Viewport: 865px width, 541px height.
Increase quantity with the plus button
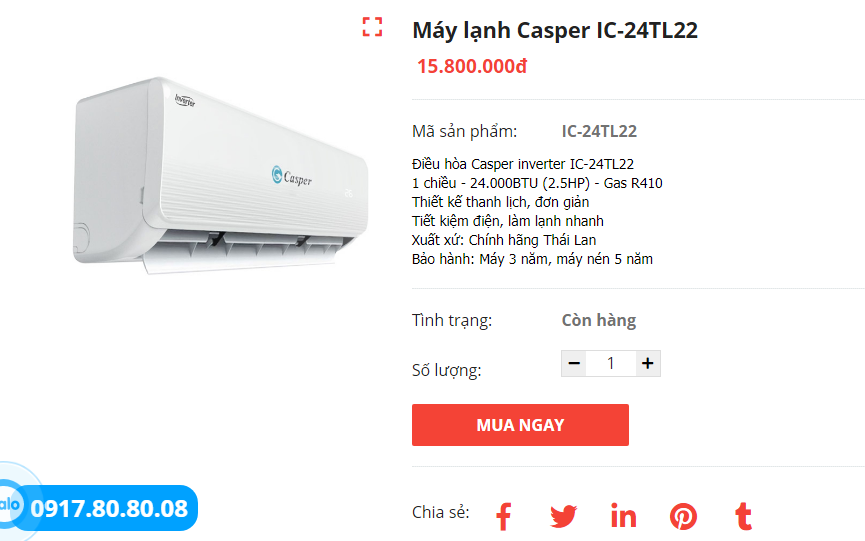tap(648, 363)
